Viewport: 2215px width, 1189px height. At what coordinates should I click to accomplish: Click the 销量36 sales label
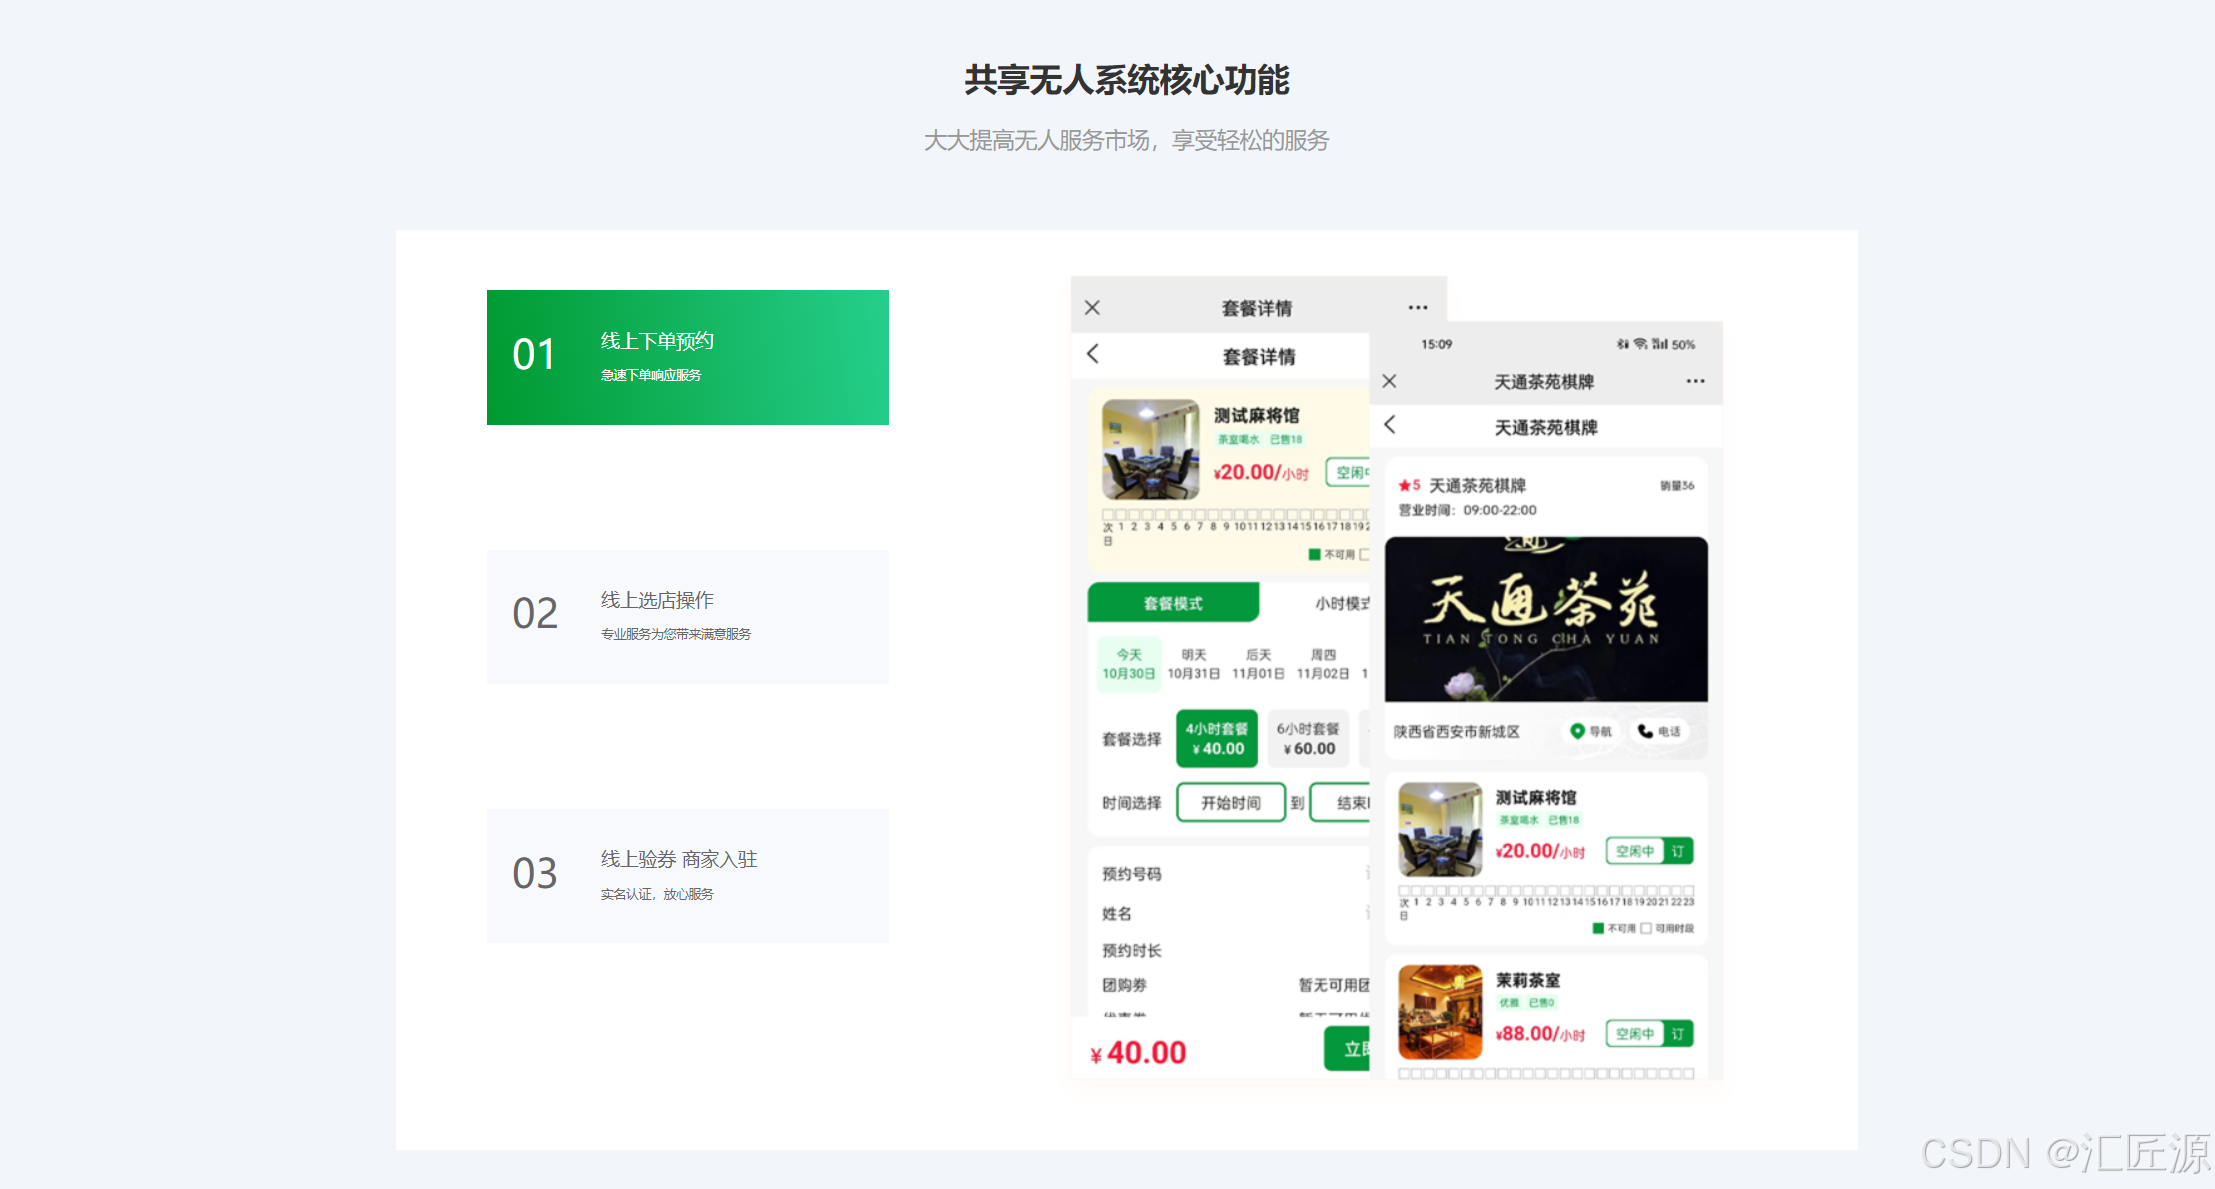tap(1677, 486)
